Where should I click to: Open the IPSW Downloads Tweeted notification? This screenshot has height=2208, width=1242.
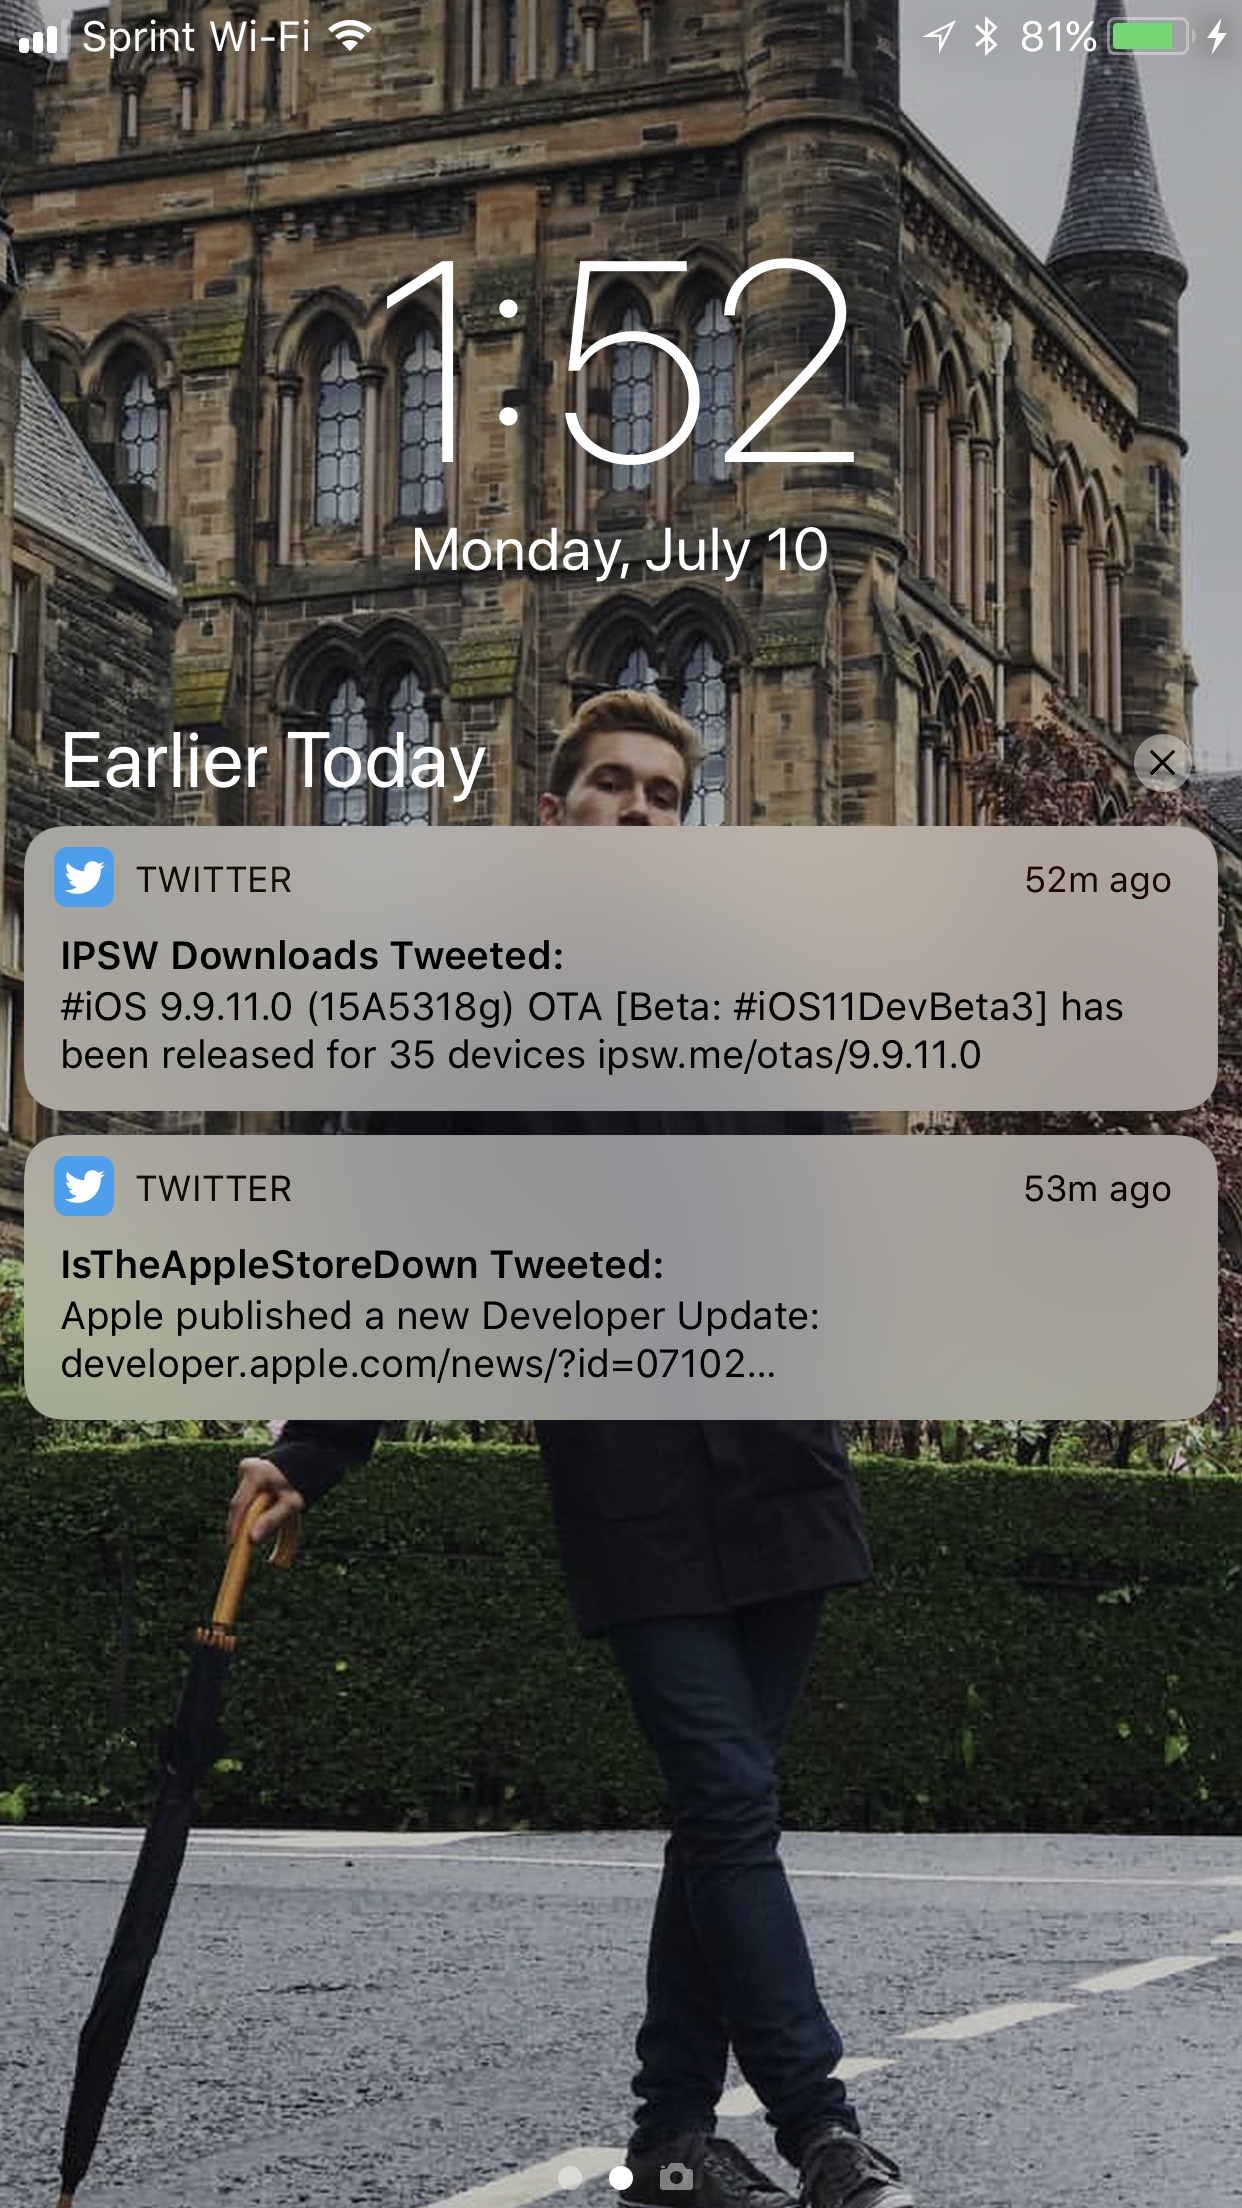[x=621, y=968]
